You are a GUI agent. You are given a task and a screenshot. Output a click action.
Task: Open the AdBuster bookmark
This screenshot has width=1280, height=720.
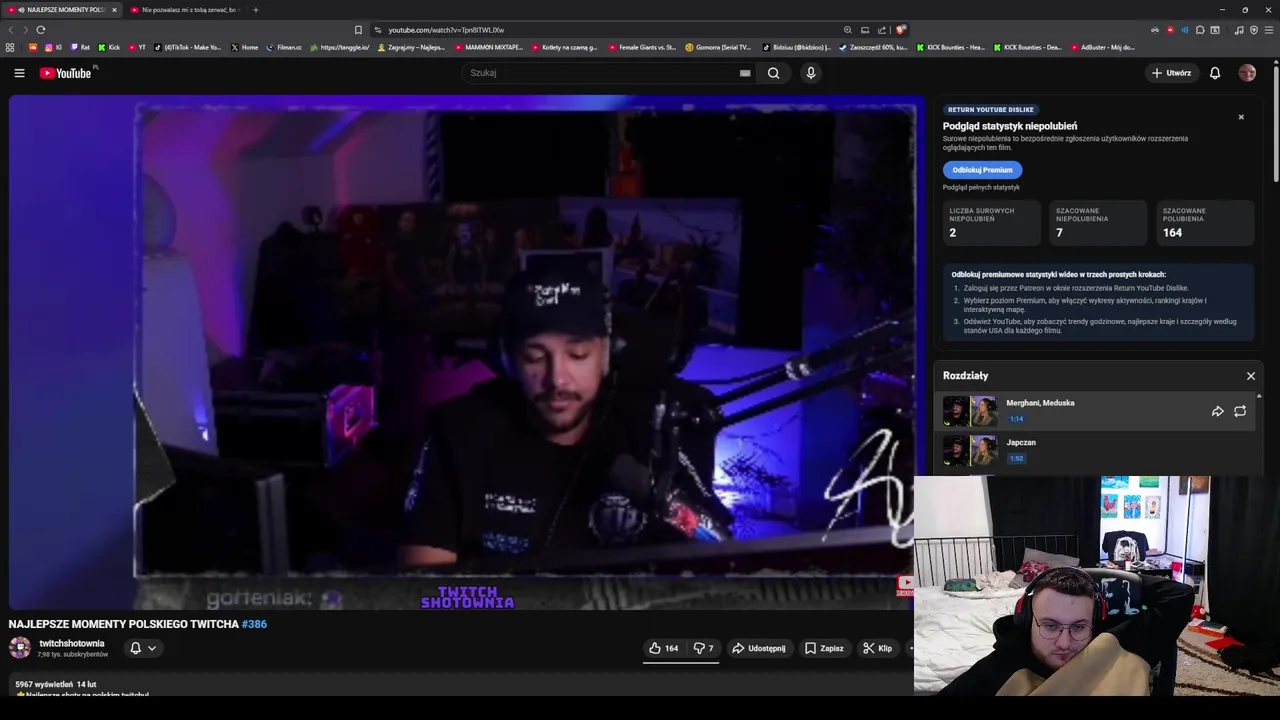[1102, 47]
